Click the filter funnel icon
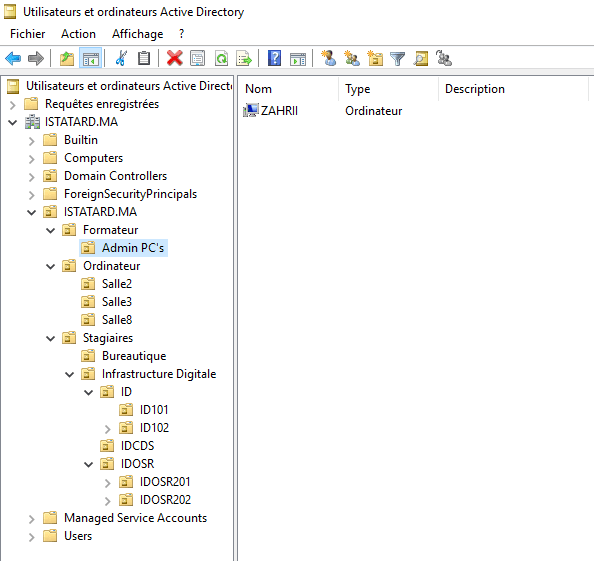594x561 pixels. point(398,59)
